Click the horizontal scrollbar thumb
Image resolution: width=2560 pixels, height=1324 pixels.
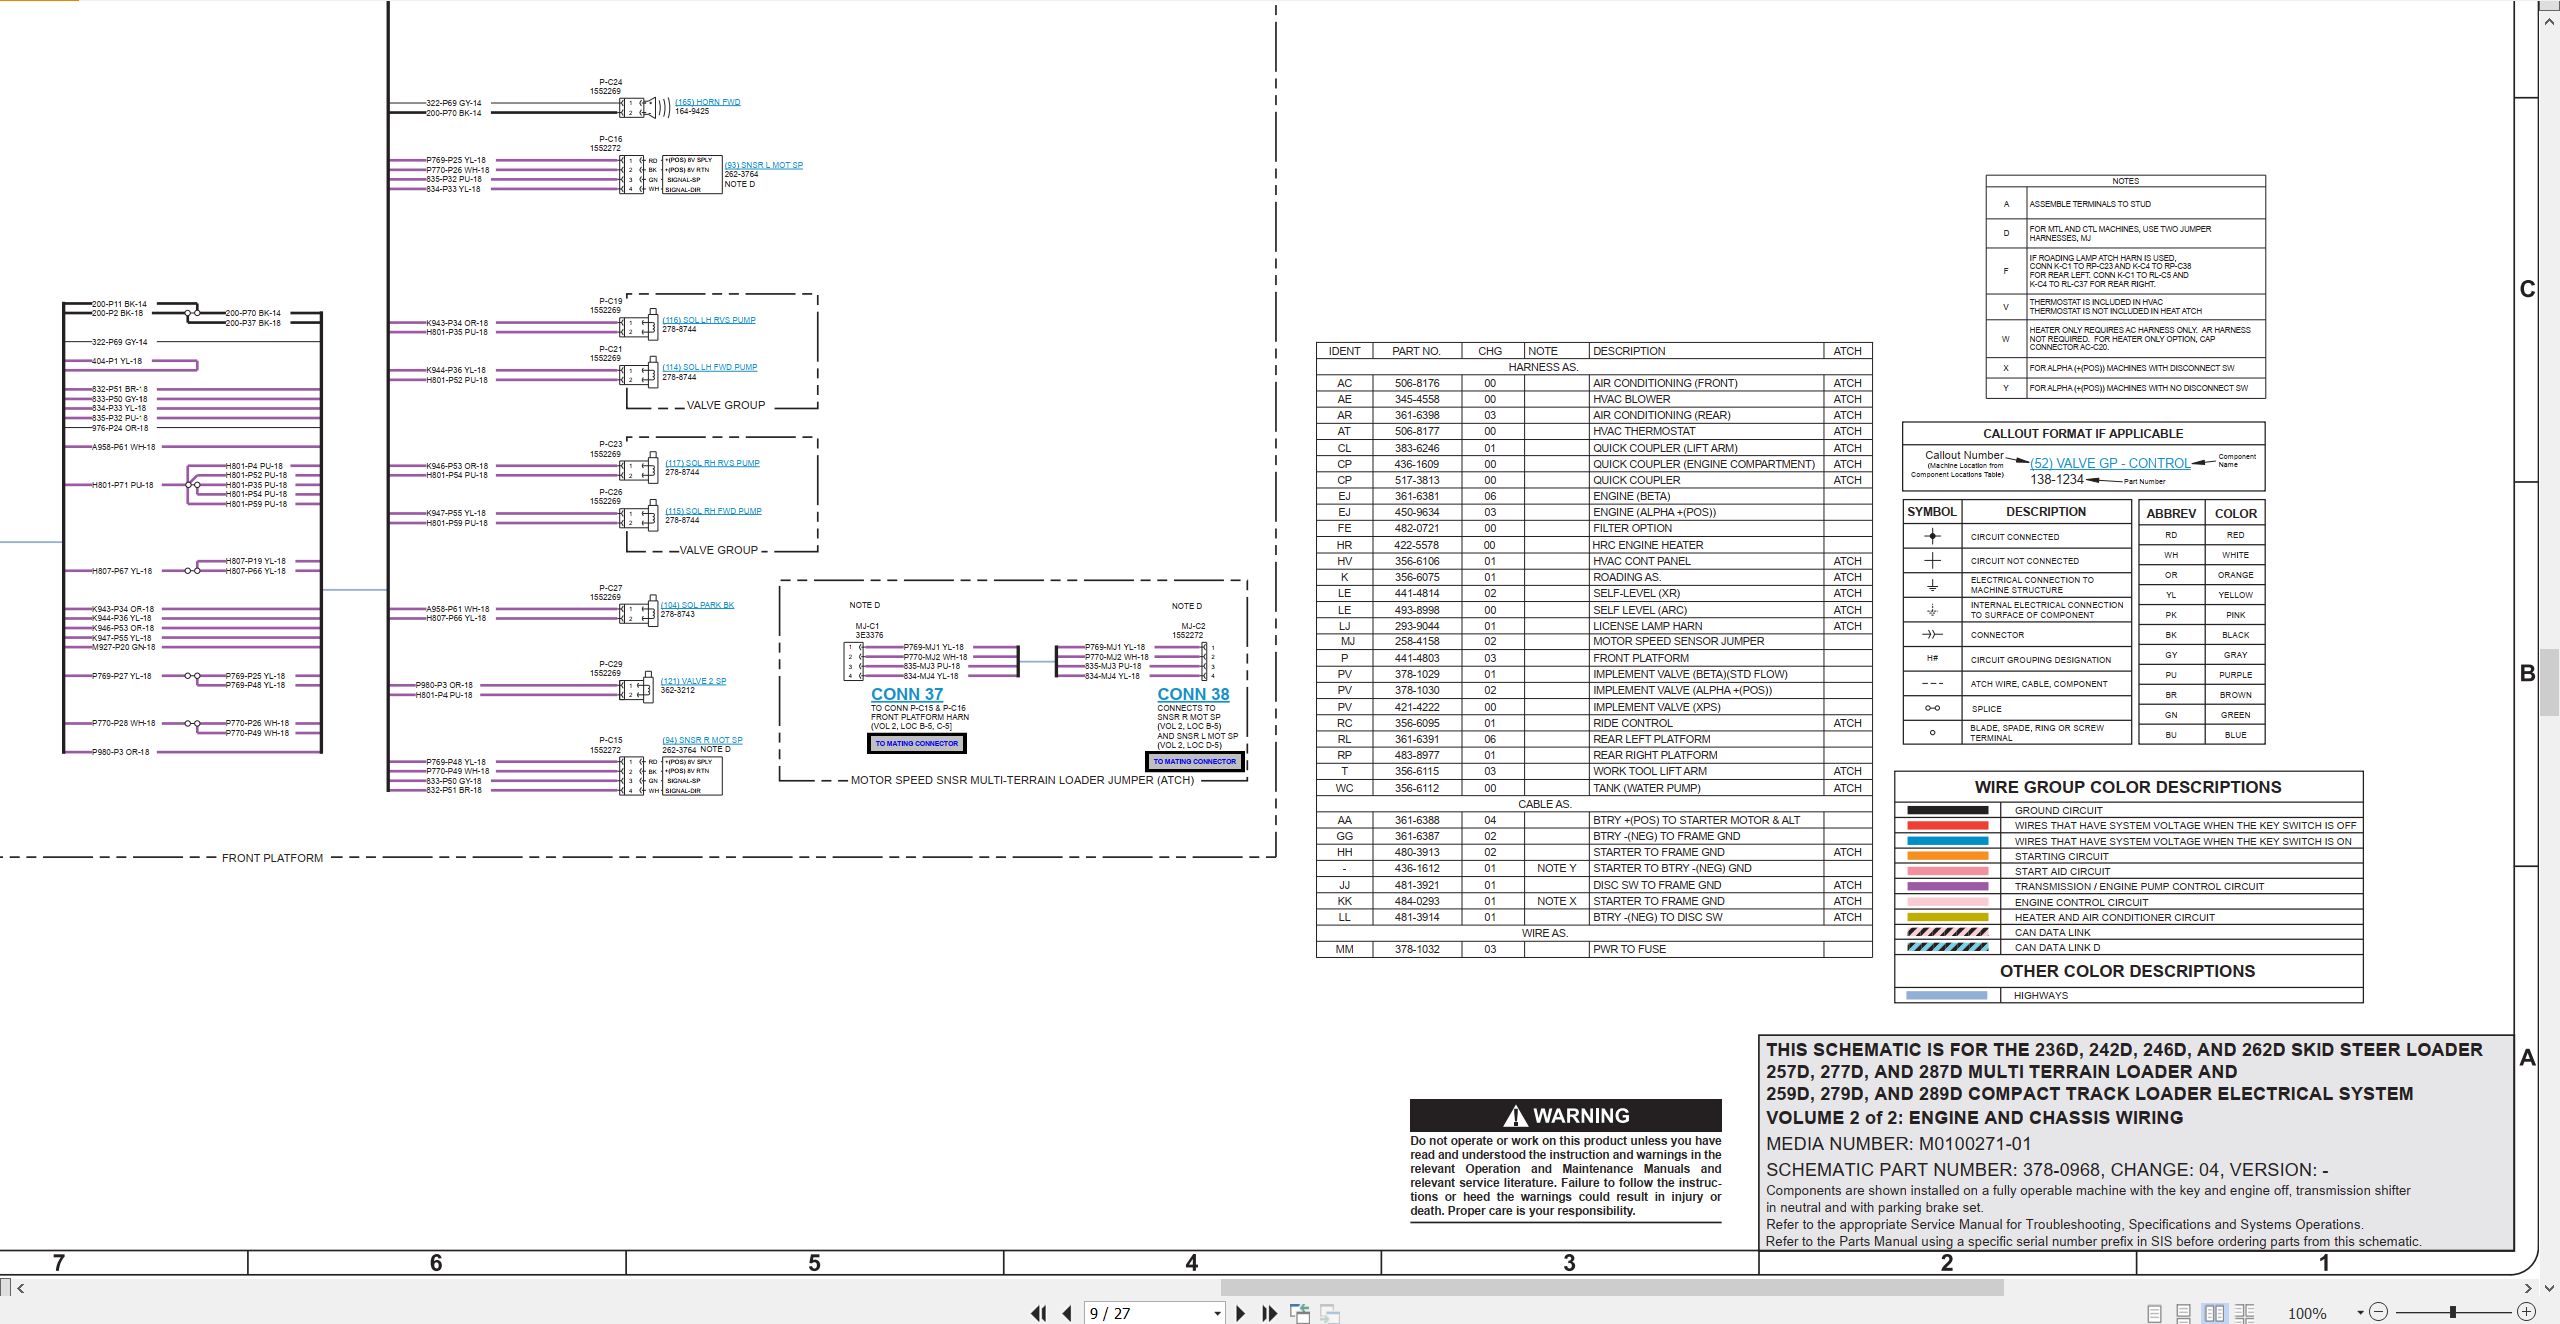tap(1612, 1288)
